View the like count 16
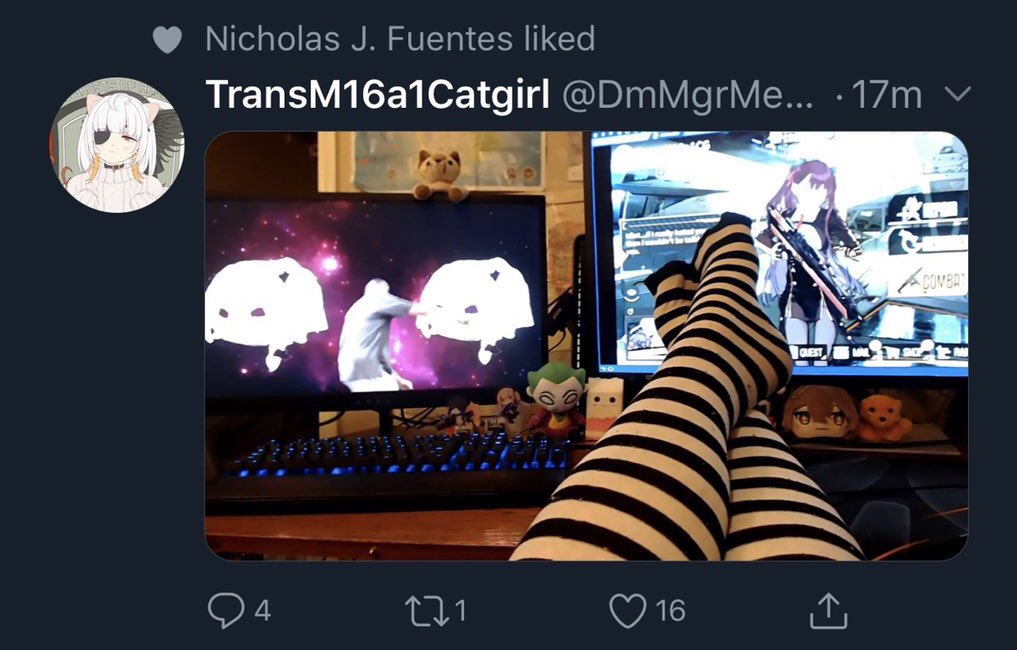This screenshot has height=650, width=1017. 670,611
